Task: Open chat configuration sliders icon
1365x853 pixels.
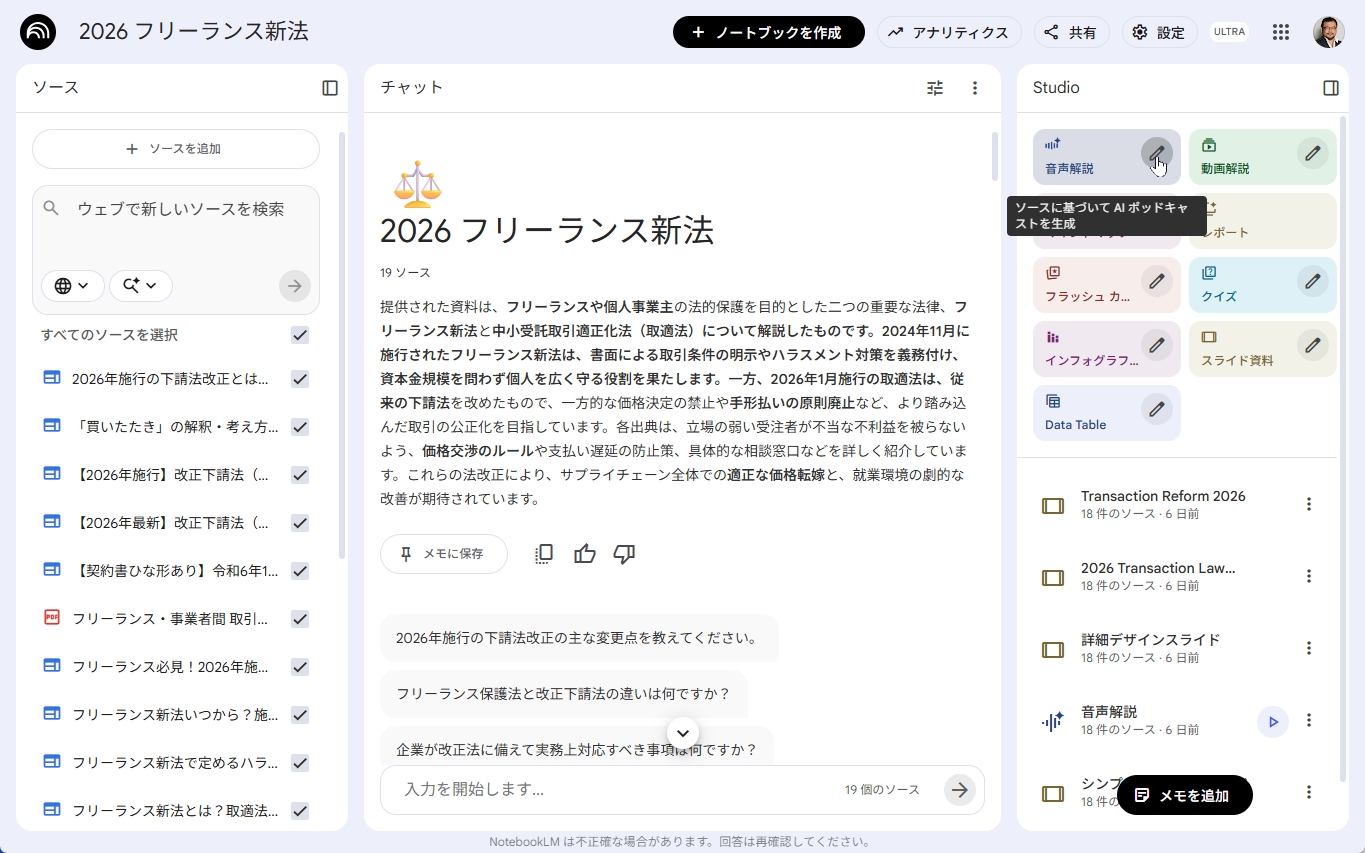Action: pos(935,88)
